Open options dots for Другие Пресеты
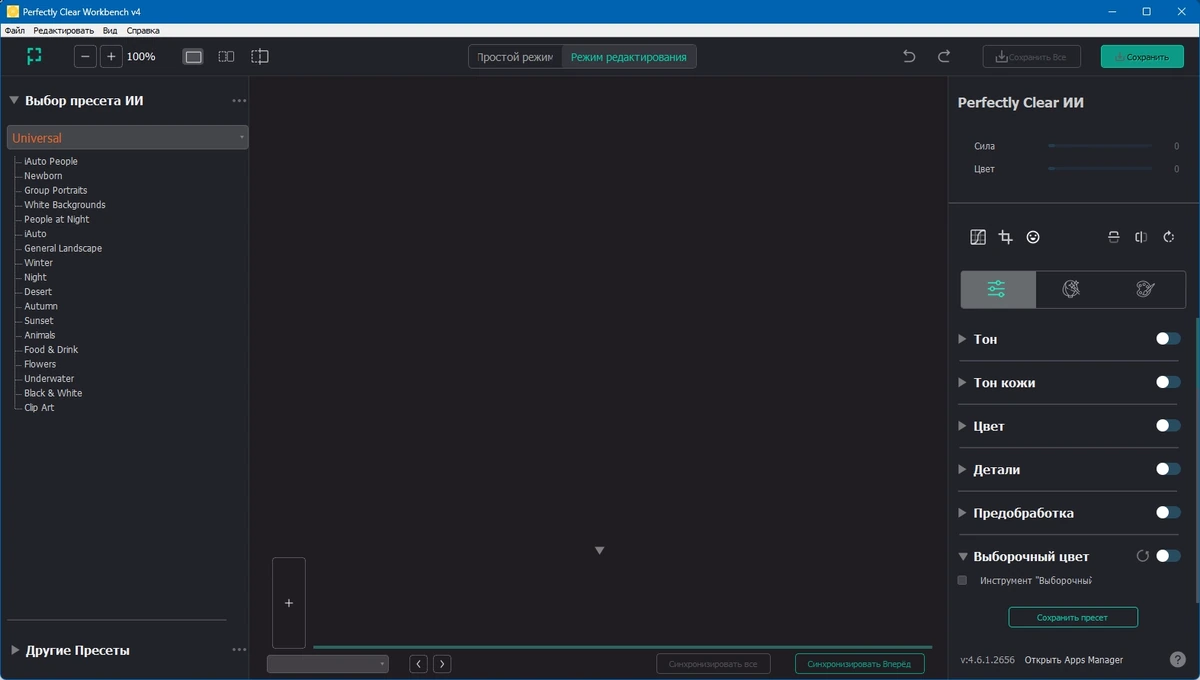1200x680 pixels. pyautogui.click(x=239, y=650)
